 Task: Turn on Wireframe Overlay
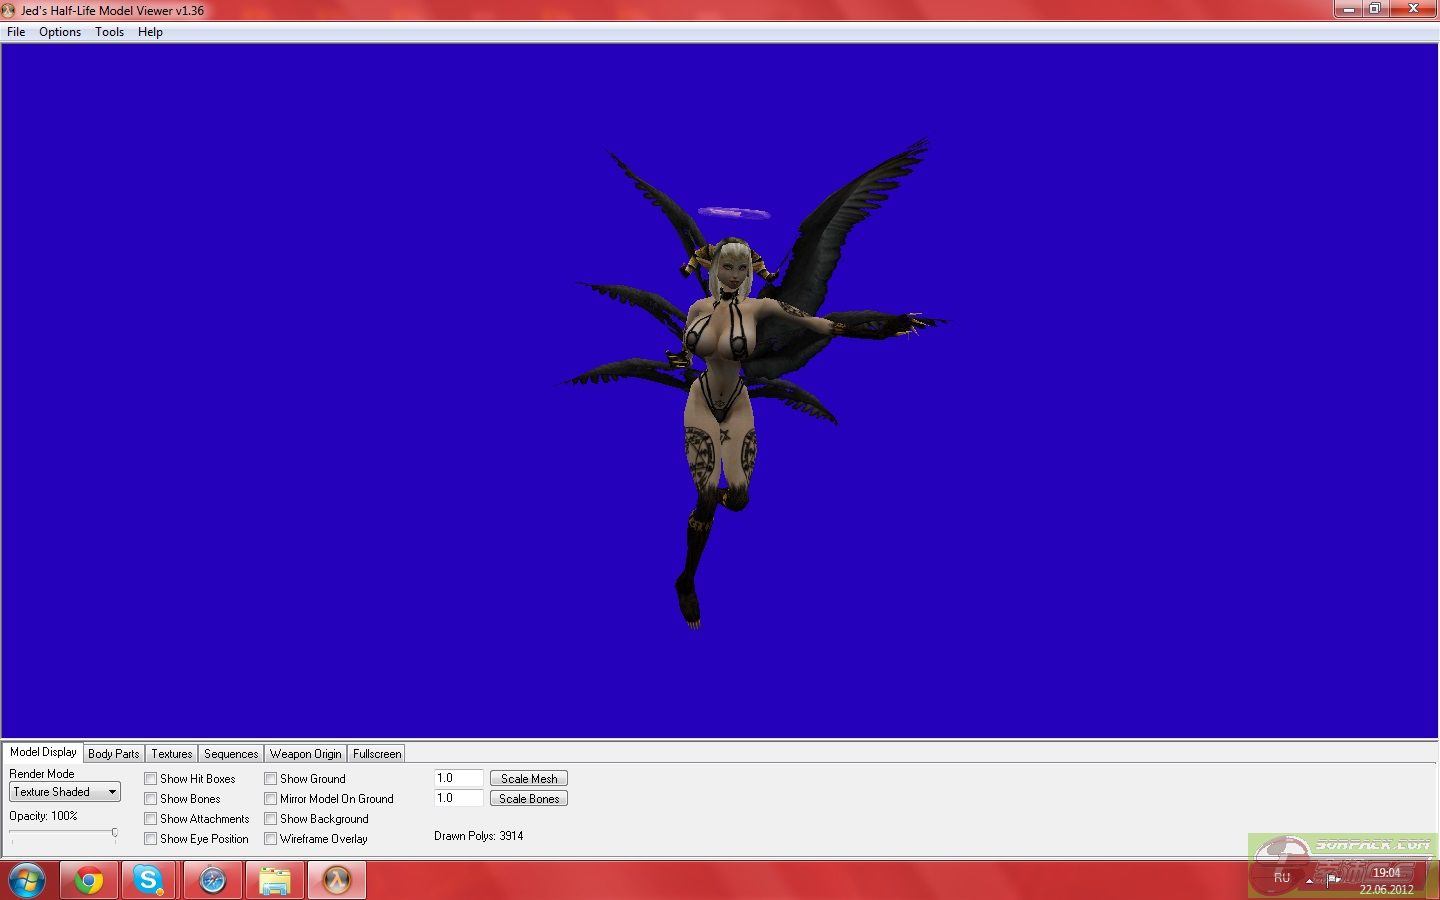[x=271, y=839]
